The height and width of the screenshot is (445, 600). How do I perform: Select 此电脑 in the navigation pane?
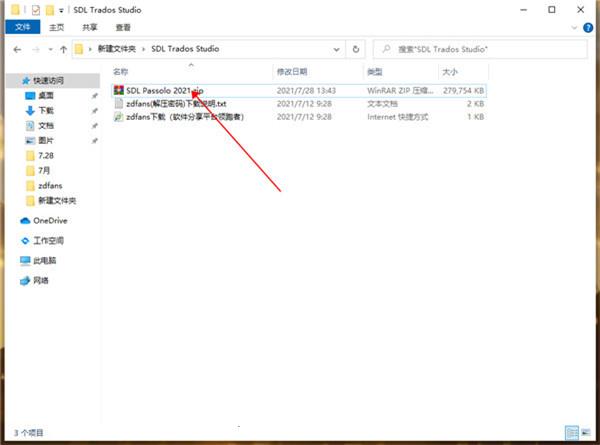tap(45, 261)
